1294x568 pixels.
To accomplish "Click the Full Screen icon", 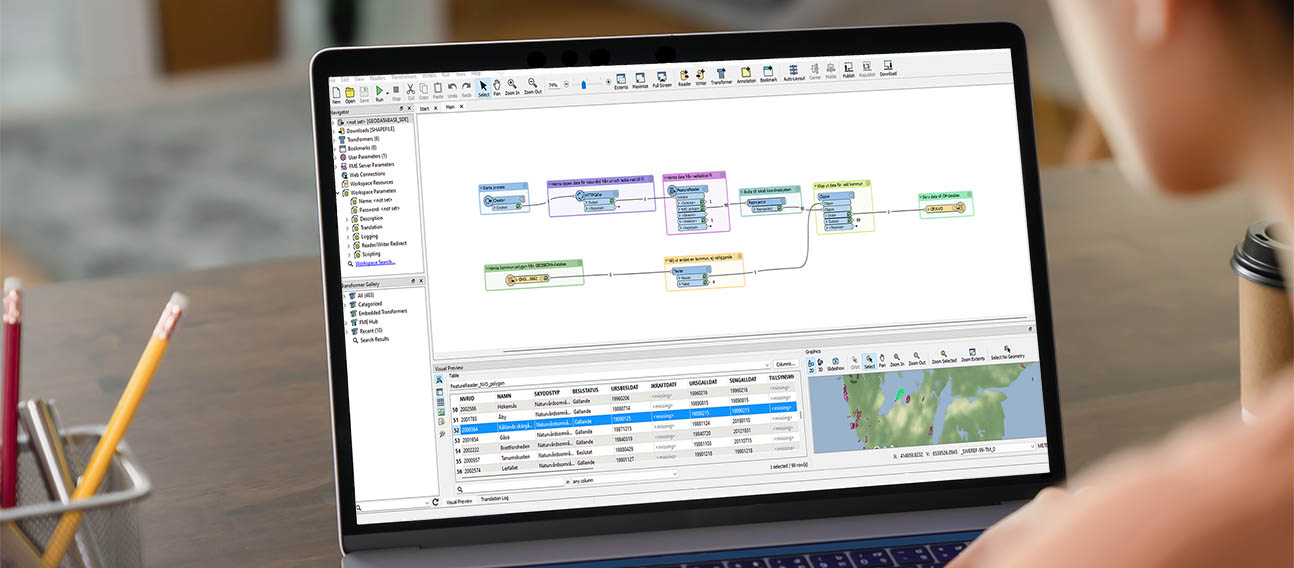I will click(x=661, y=79).
